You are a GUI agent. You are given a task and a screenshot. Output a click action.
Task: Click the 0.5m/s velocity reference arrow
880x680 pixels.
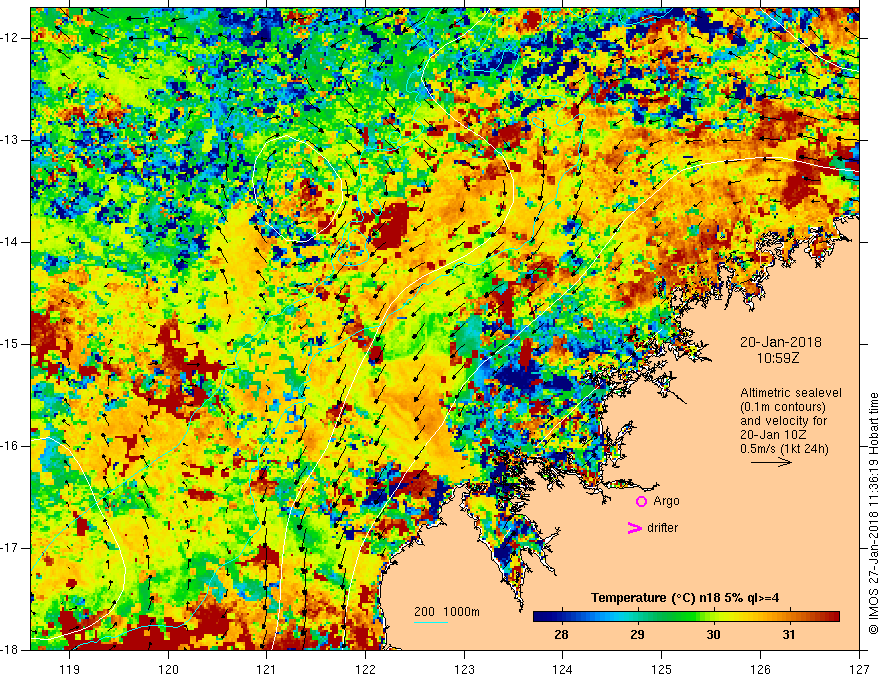tap(771, 462)
